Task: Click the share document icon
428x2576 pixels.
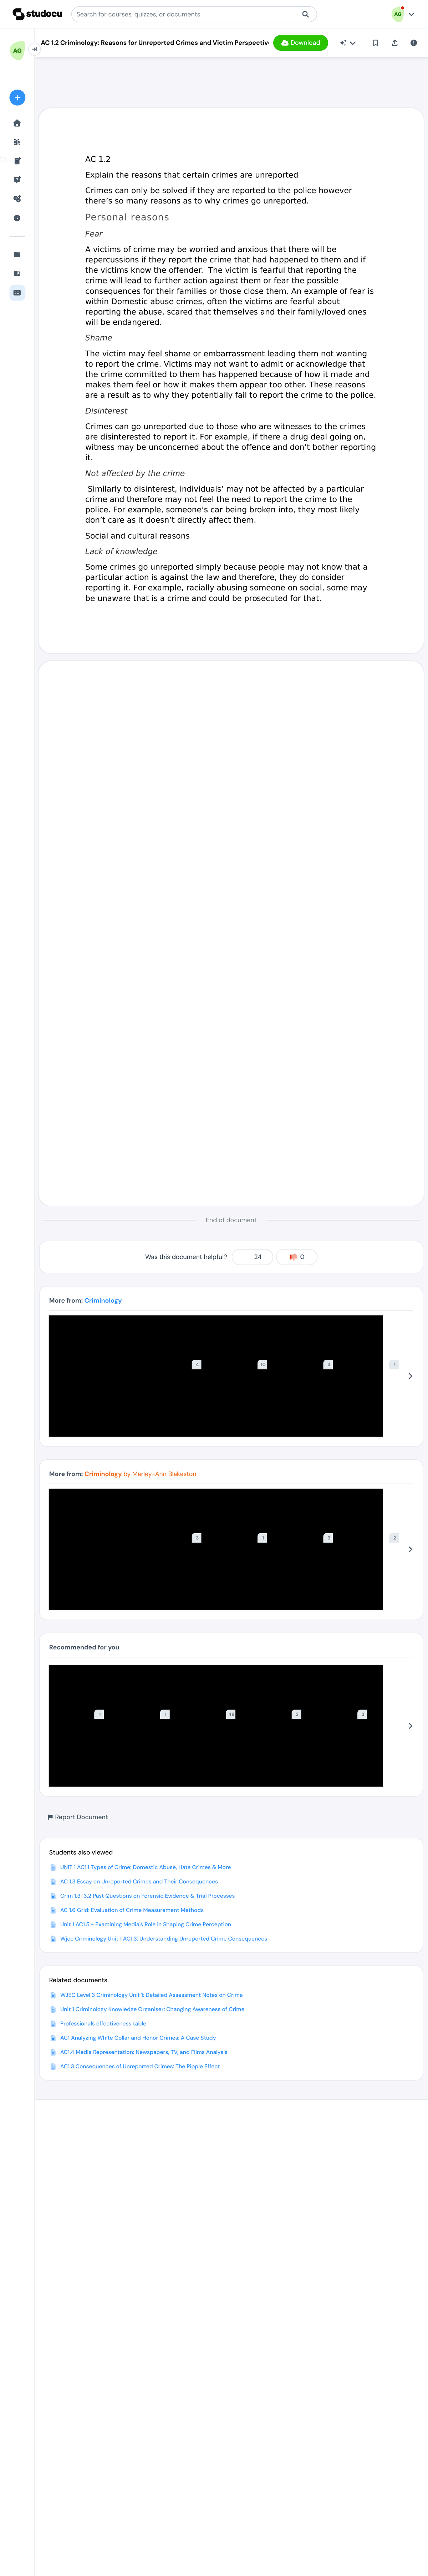Action: click(x=395, y=43)
